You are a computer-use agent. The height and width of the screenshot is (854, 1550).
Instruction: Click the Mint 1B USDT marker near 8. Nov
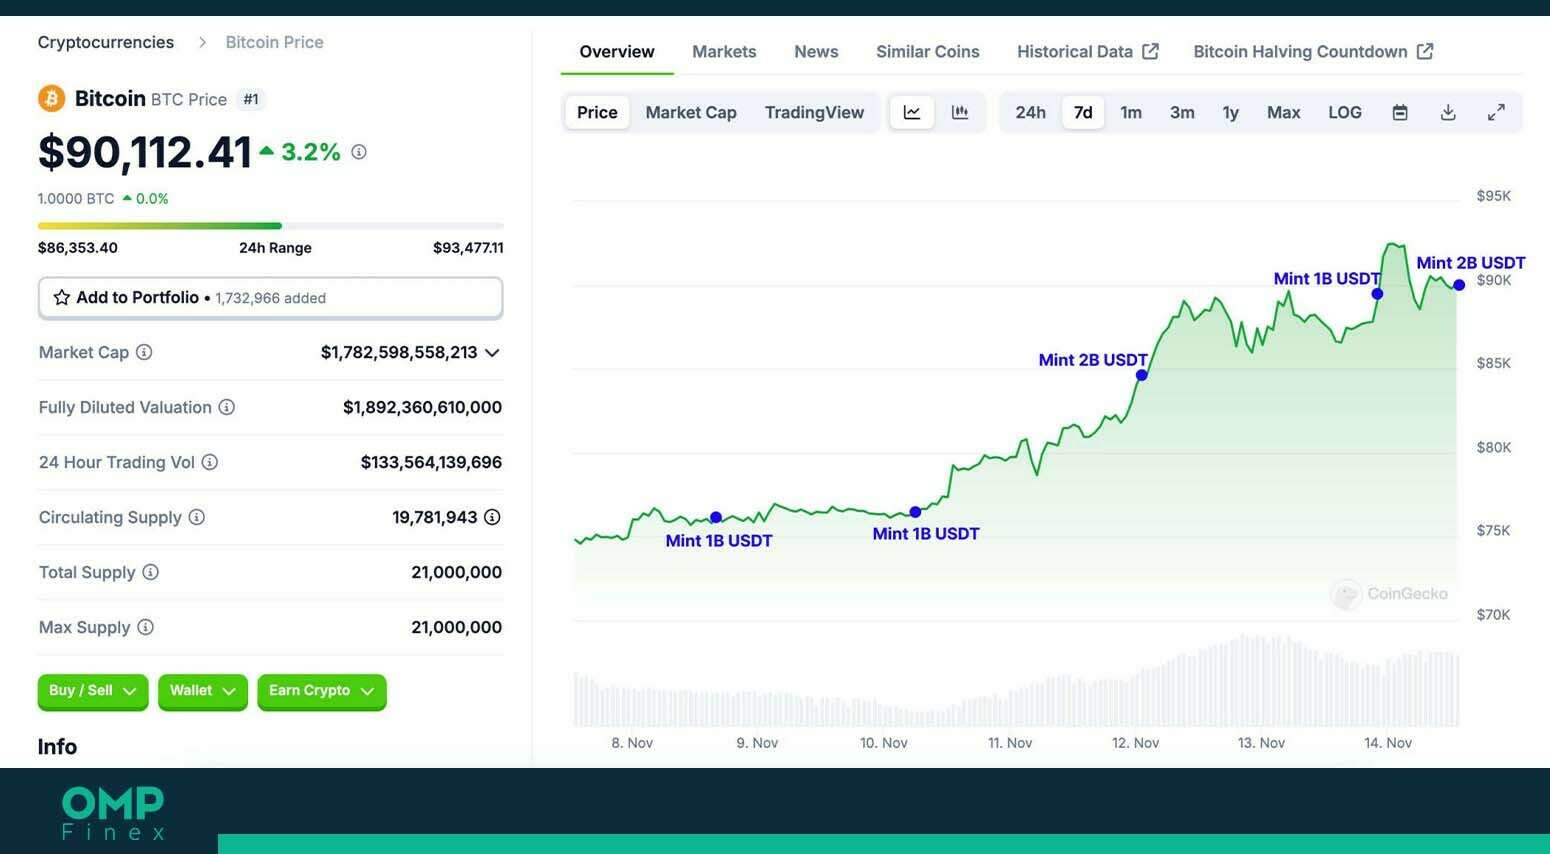click(716, 517)
